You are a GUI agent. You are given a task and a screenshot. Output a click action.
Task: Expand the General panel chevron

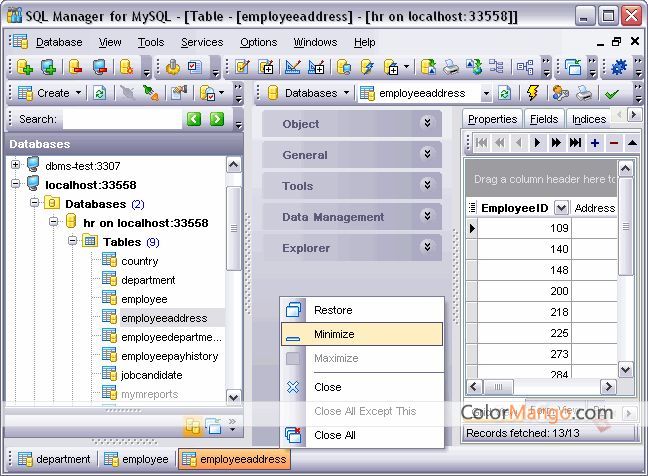click(x=427, y=154)
